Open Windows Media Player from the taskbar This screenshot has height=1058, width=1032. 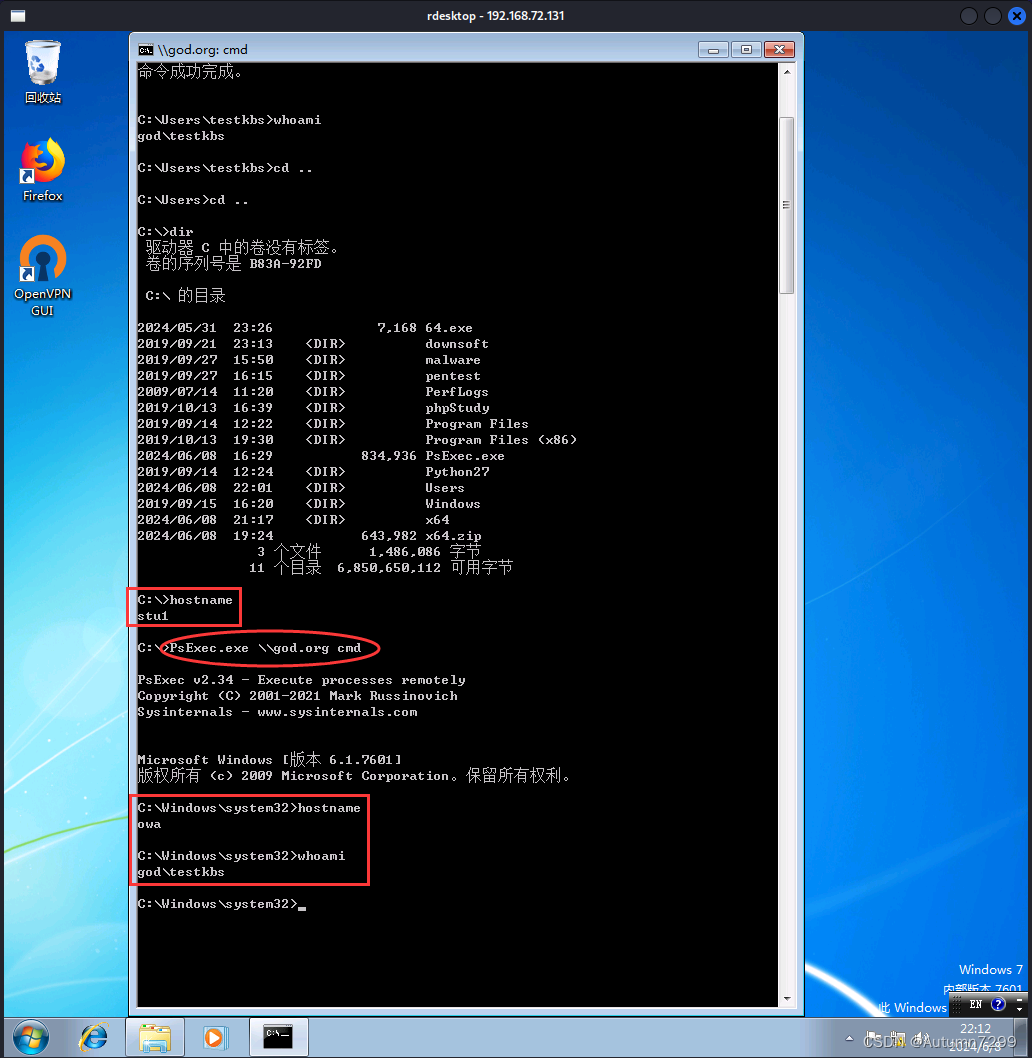[x=215, y=1037]
